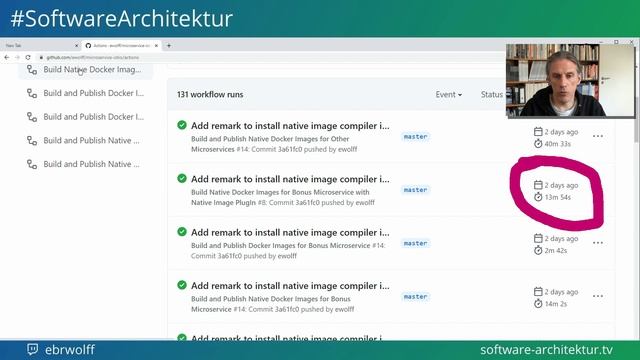This screenshot has width=640, height=360.
Task: Click the speaker webcam video thumbnail
Action: (x=571, y=80)
